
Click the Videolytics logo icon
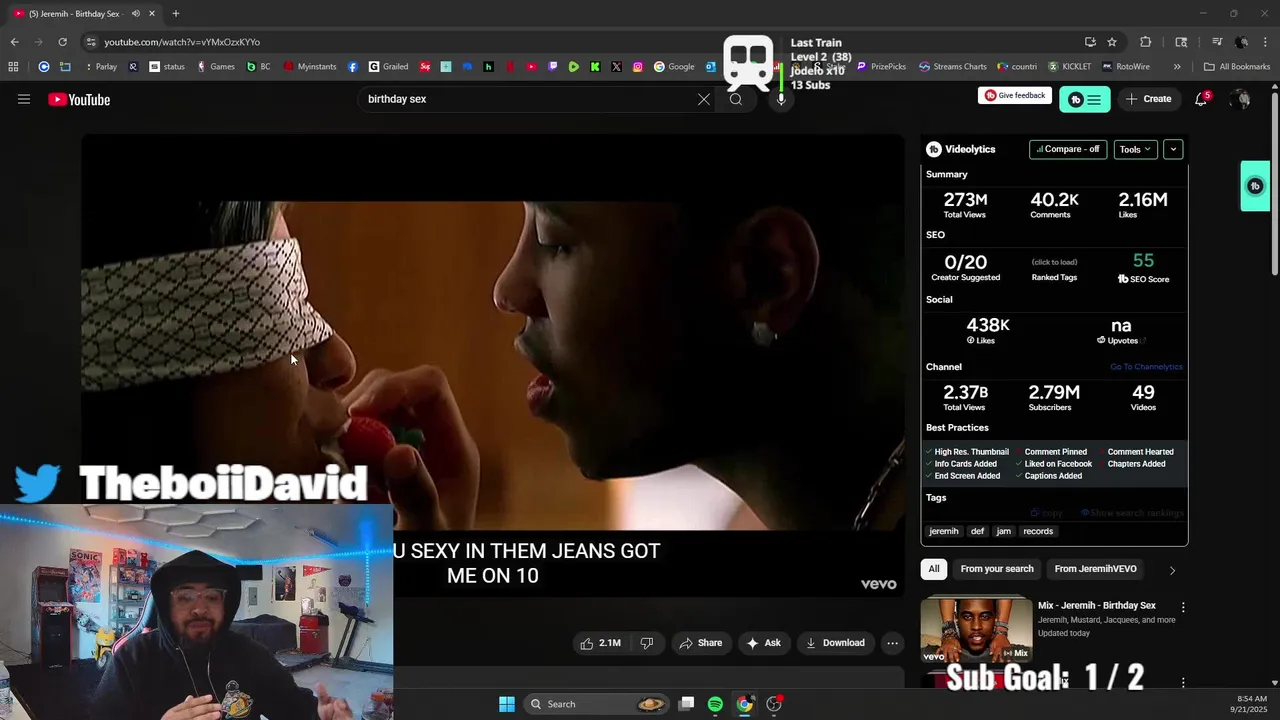pyautogui.click(x=934, y=149)
